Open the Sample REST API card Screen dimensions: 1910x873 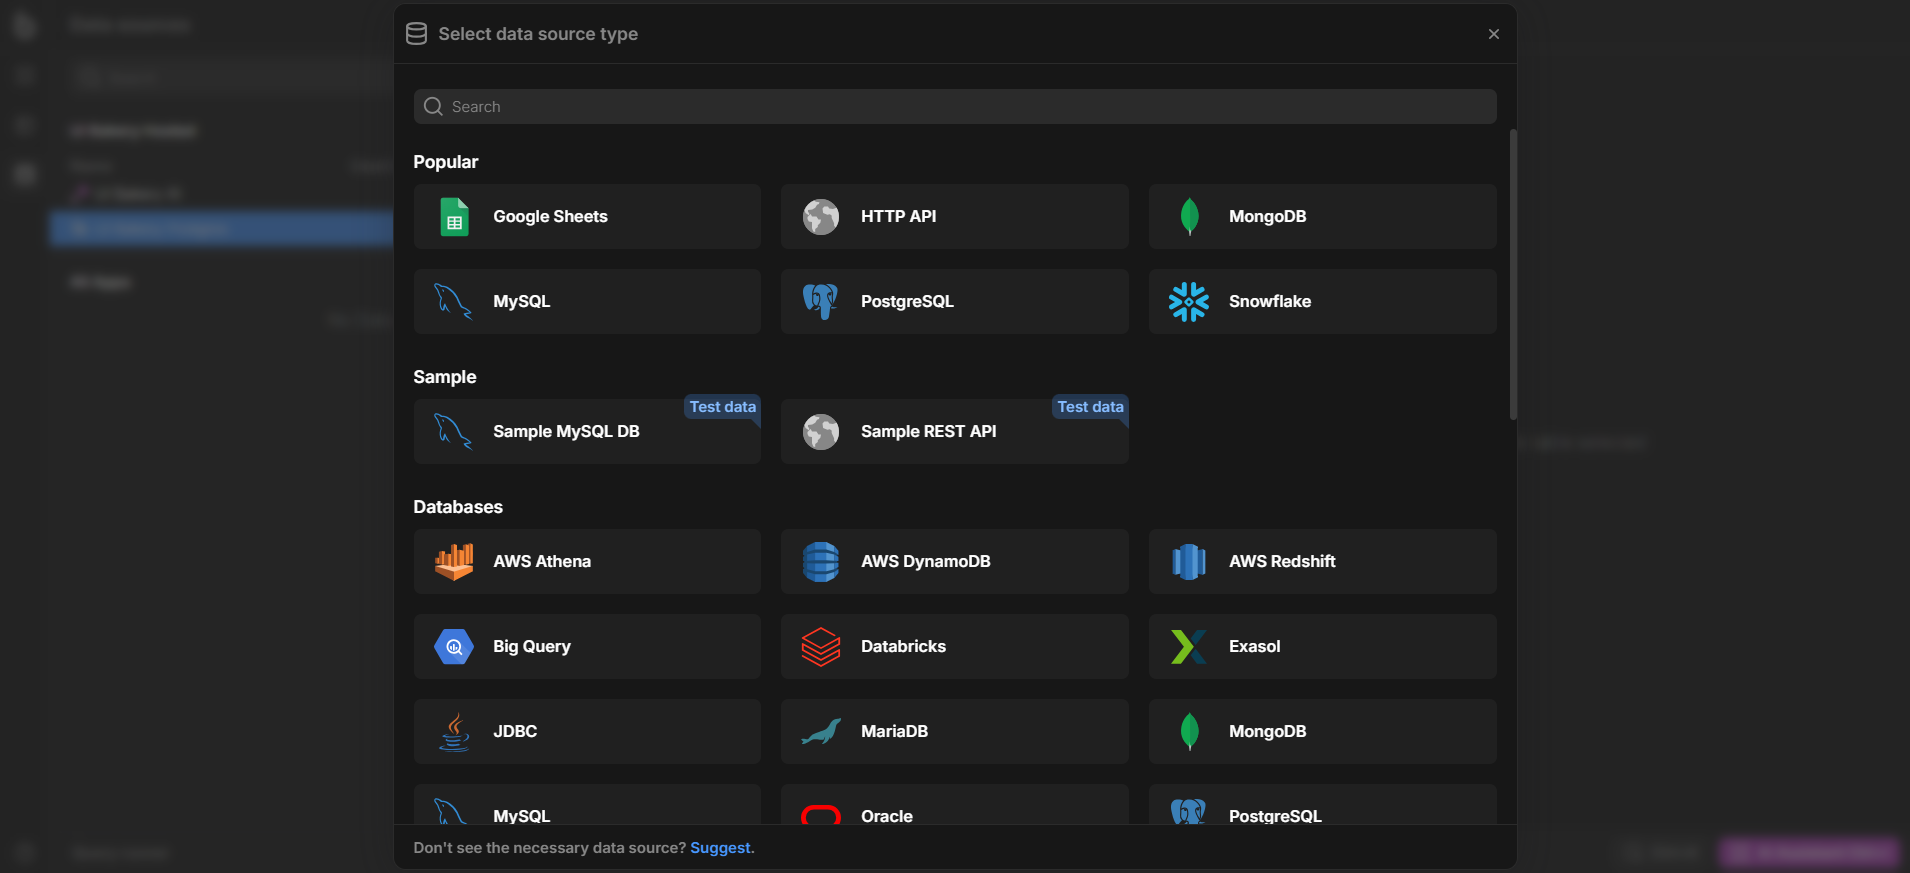pos(955,431)
